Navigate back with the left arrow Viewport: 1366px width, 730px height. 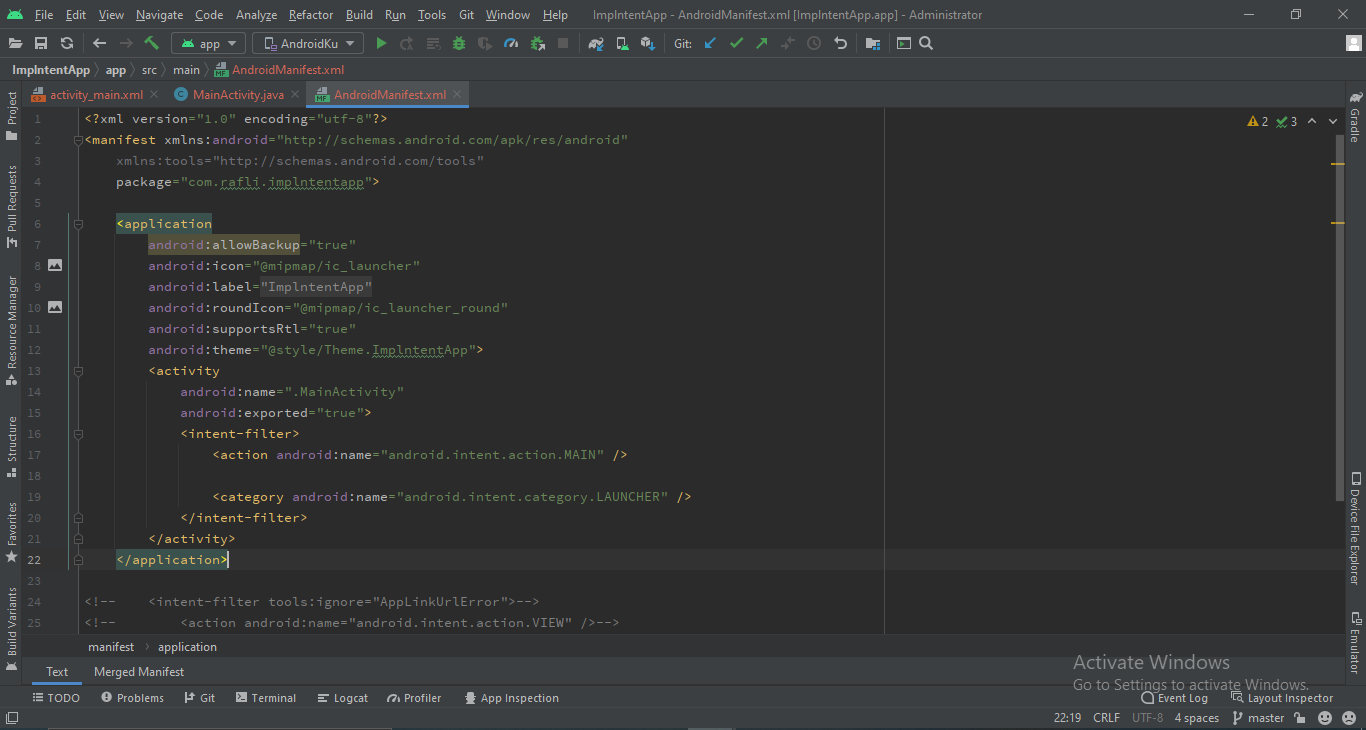click(99, 43)
